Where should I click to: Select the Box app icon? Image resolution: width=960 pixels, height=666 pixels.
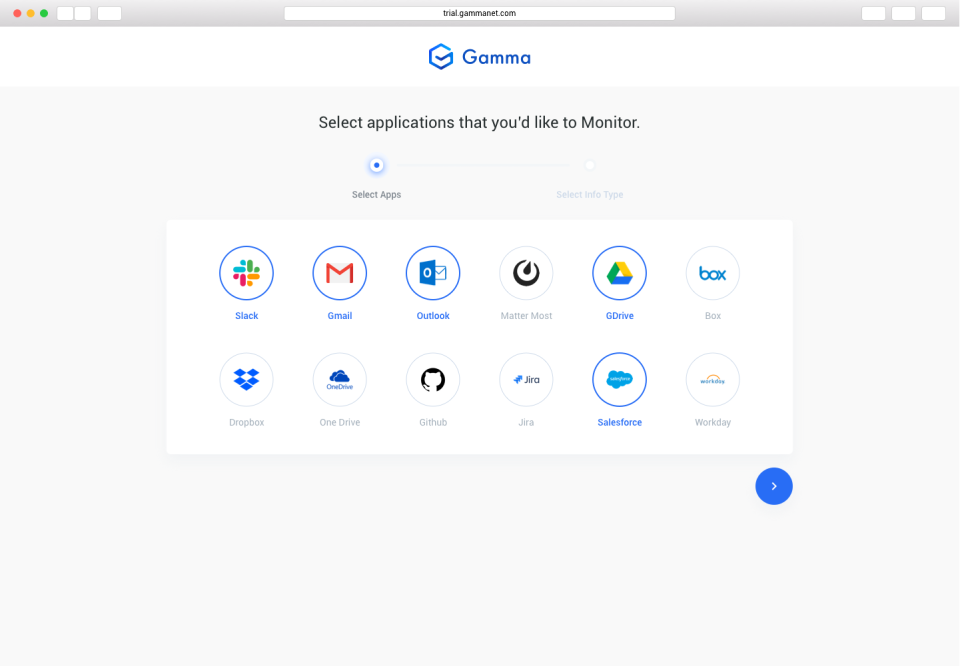coord(713,273)
